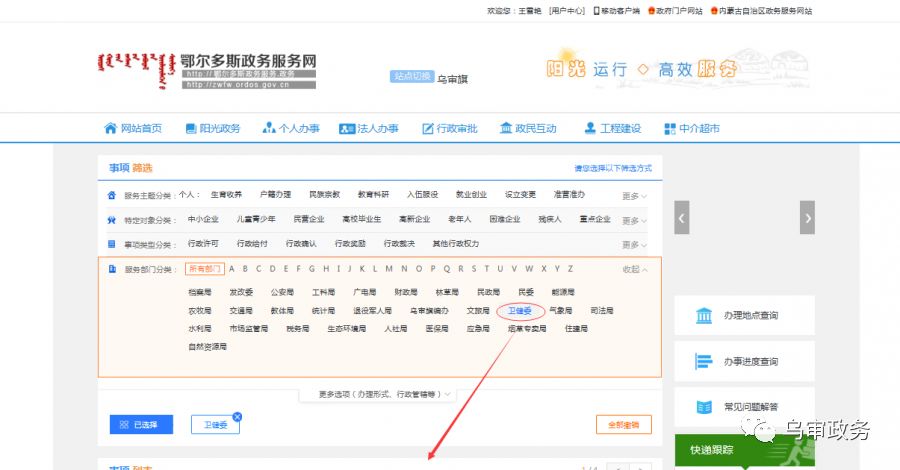
Task: Switch to the 个人办事 tab
Action: 291,129
